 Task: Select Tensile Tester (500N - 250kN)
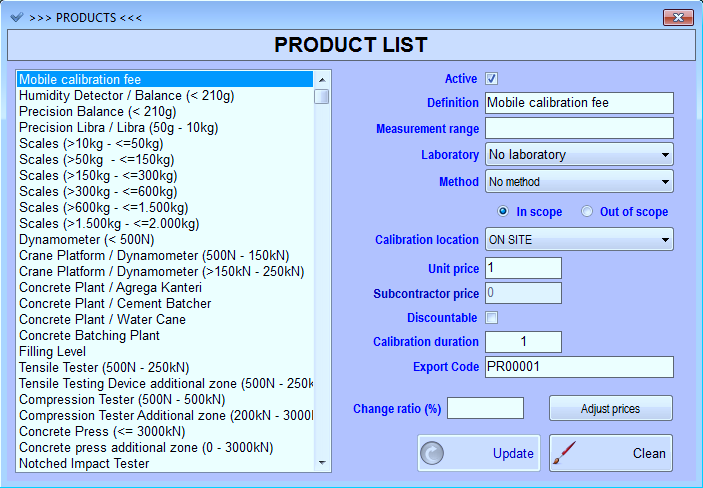click(165, 367)
